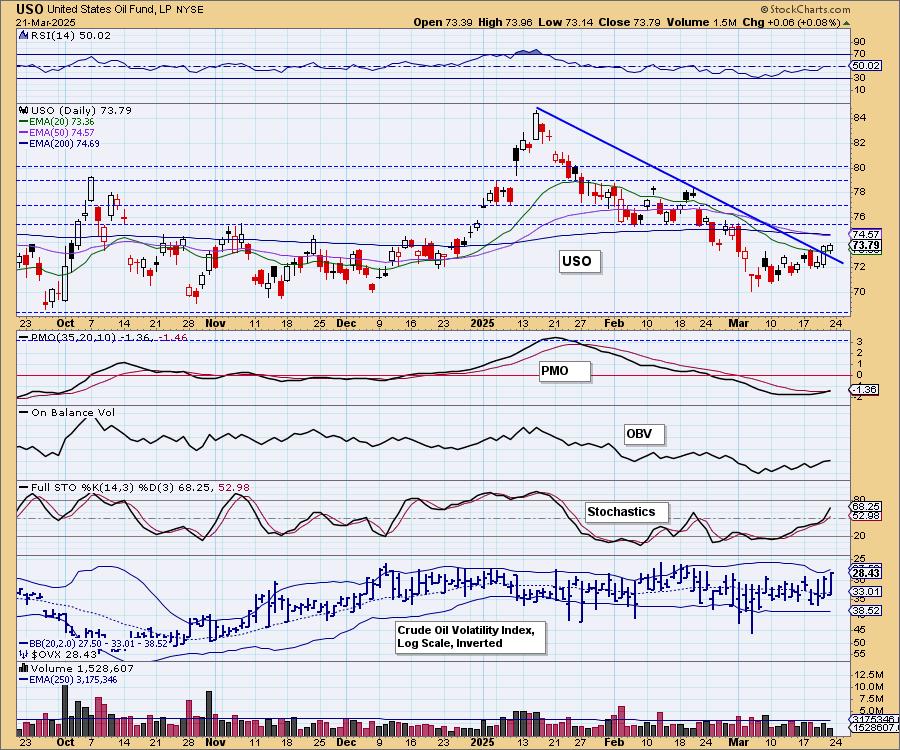Click the OBV annotation box

(x=644, y=434)
